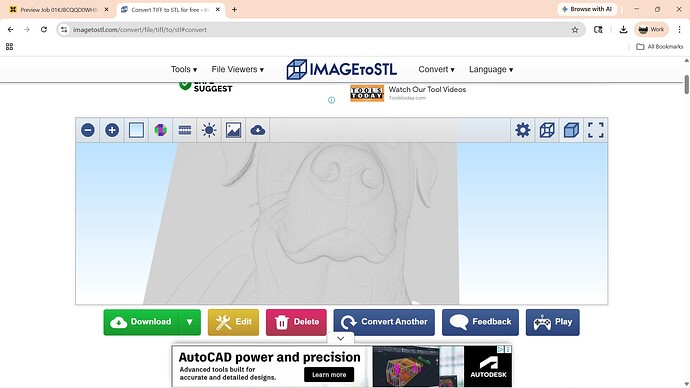The width and height of the screenshot is (690, 388).
Task: Open the Work profile button
Action: click(x=651, y=29)
